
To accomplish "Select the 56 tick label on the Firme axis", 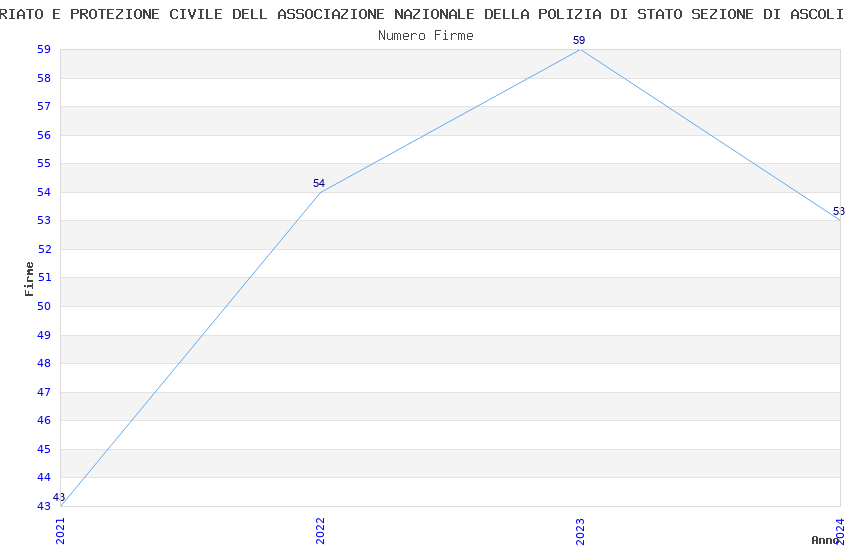I will 44,135.
